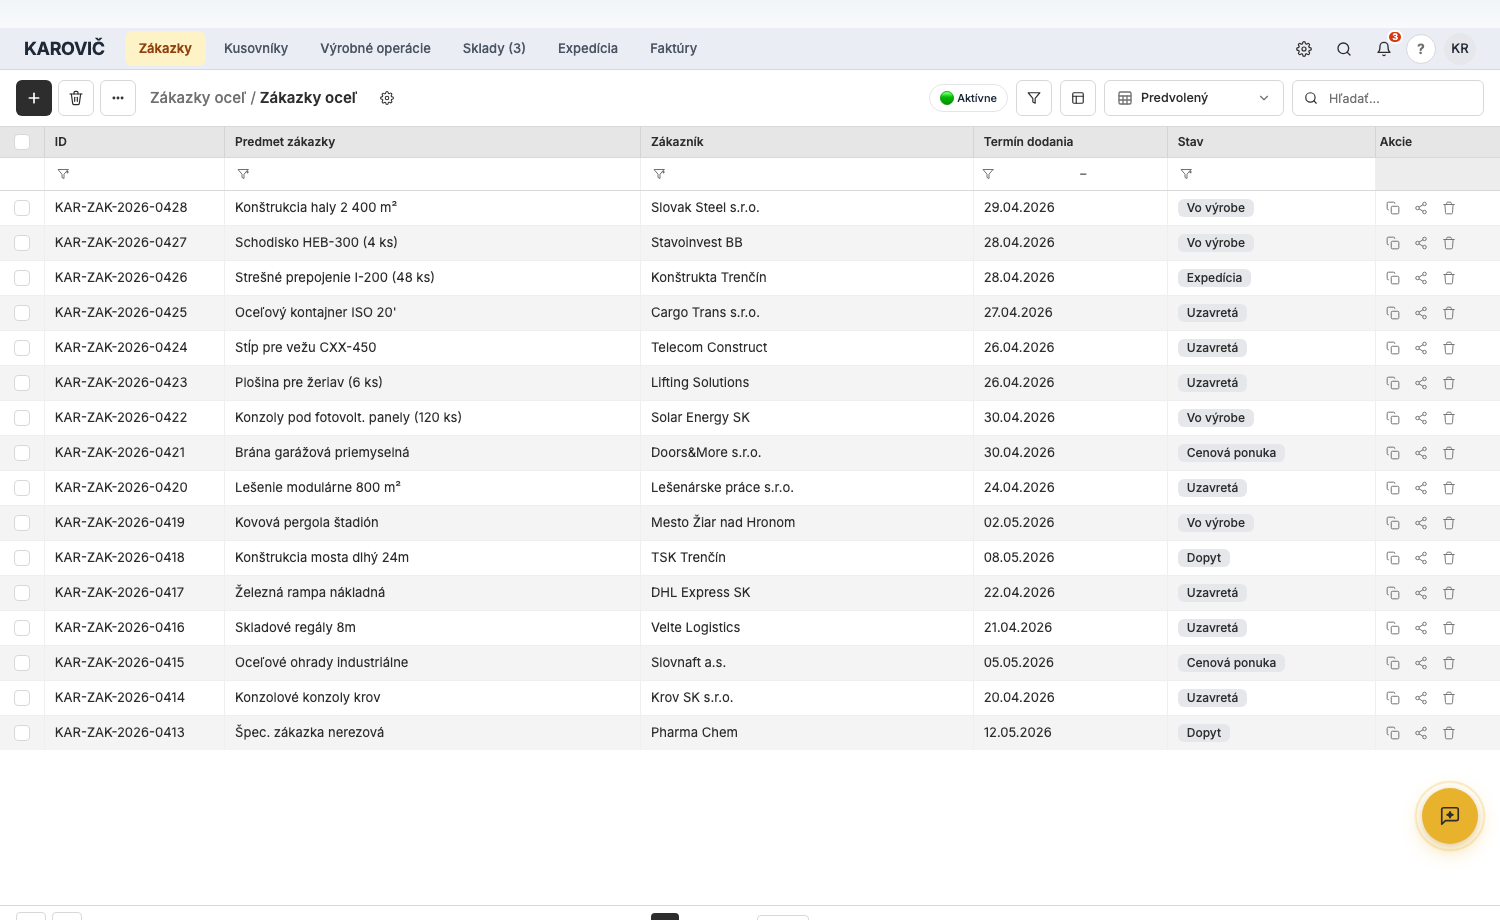Image resolution: width=1500 pixels, height=920 pixels.
Task: Copy order KAR-ZAK-2026-0428
Action: pyautogui.click(x=1393, y=208)
